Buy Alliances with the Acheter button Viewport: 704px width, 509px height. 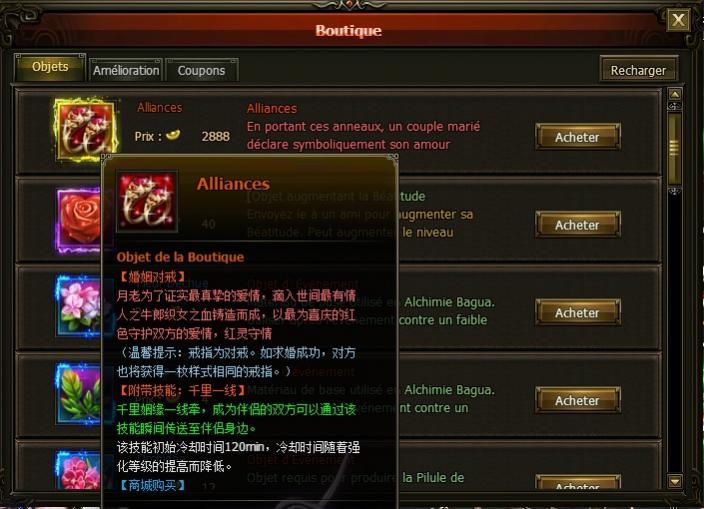pos(577,137)
